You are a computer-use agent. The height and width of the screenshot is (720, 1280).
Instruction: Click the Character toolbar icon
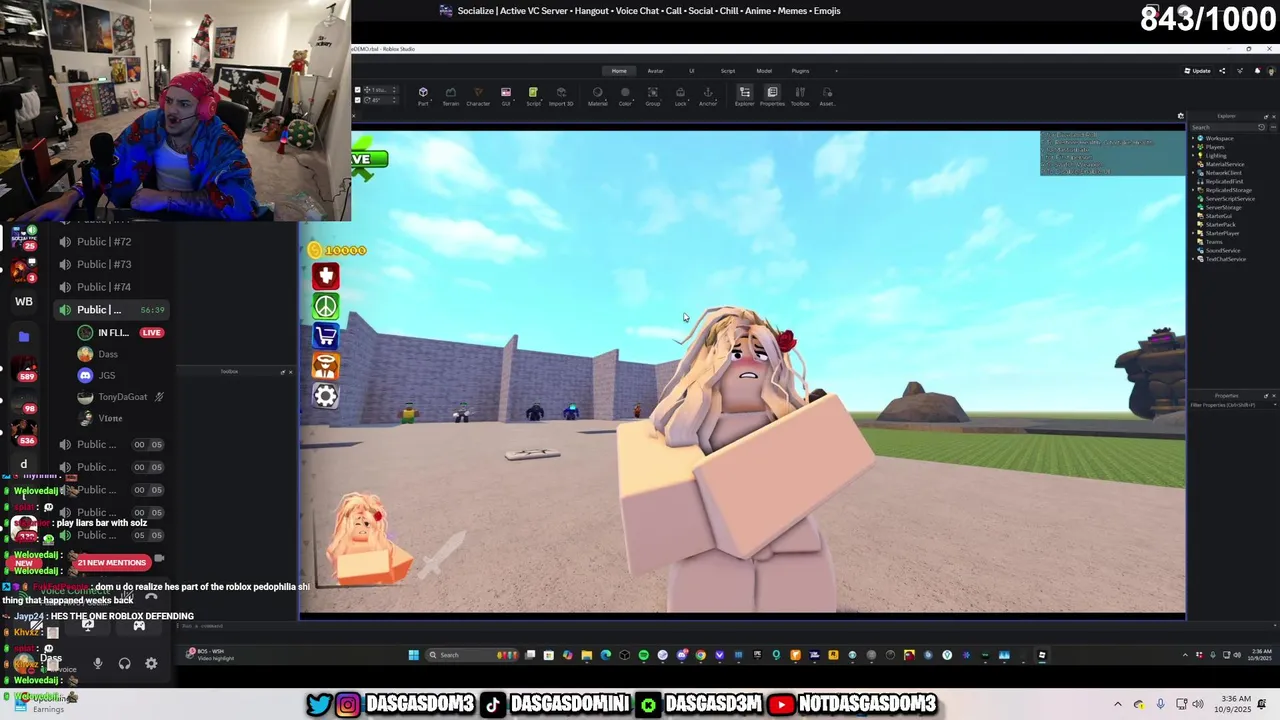tap(478, 95)
